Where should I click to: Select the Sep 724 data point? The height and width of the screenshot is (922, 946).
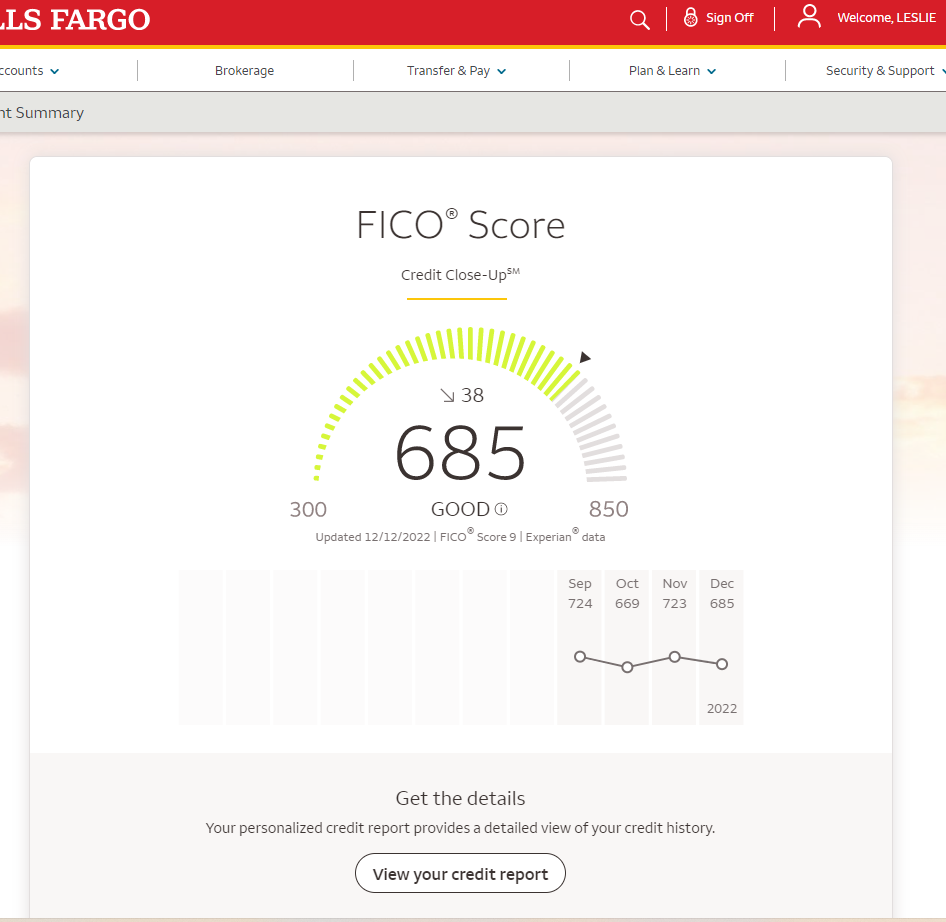coord(580,657)
